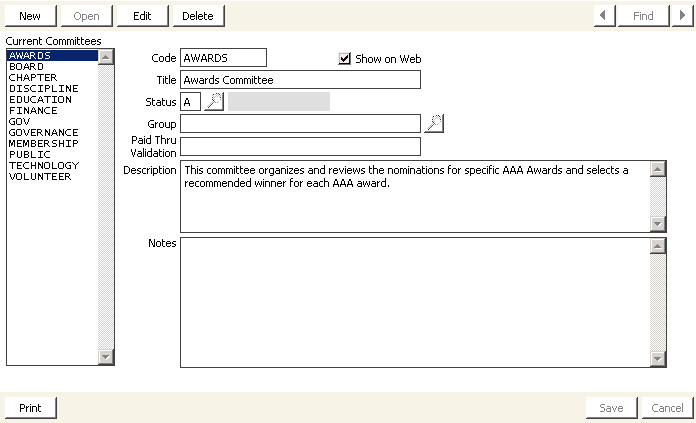Select FINANCE in the committees list
Viewport: 696px width, 423px height.
pyautogui.click(x=52, y=111)
